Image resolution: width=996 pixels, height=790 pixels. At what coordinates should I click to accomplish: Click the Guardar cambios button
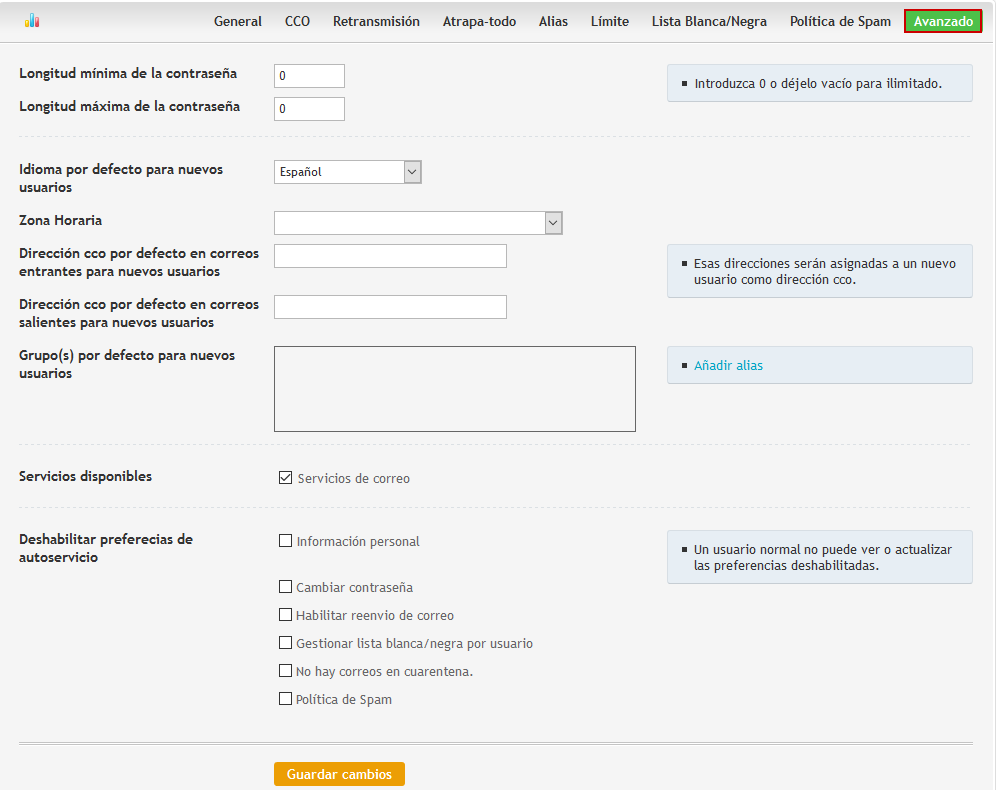(x=339, y=774)
